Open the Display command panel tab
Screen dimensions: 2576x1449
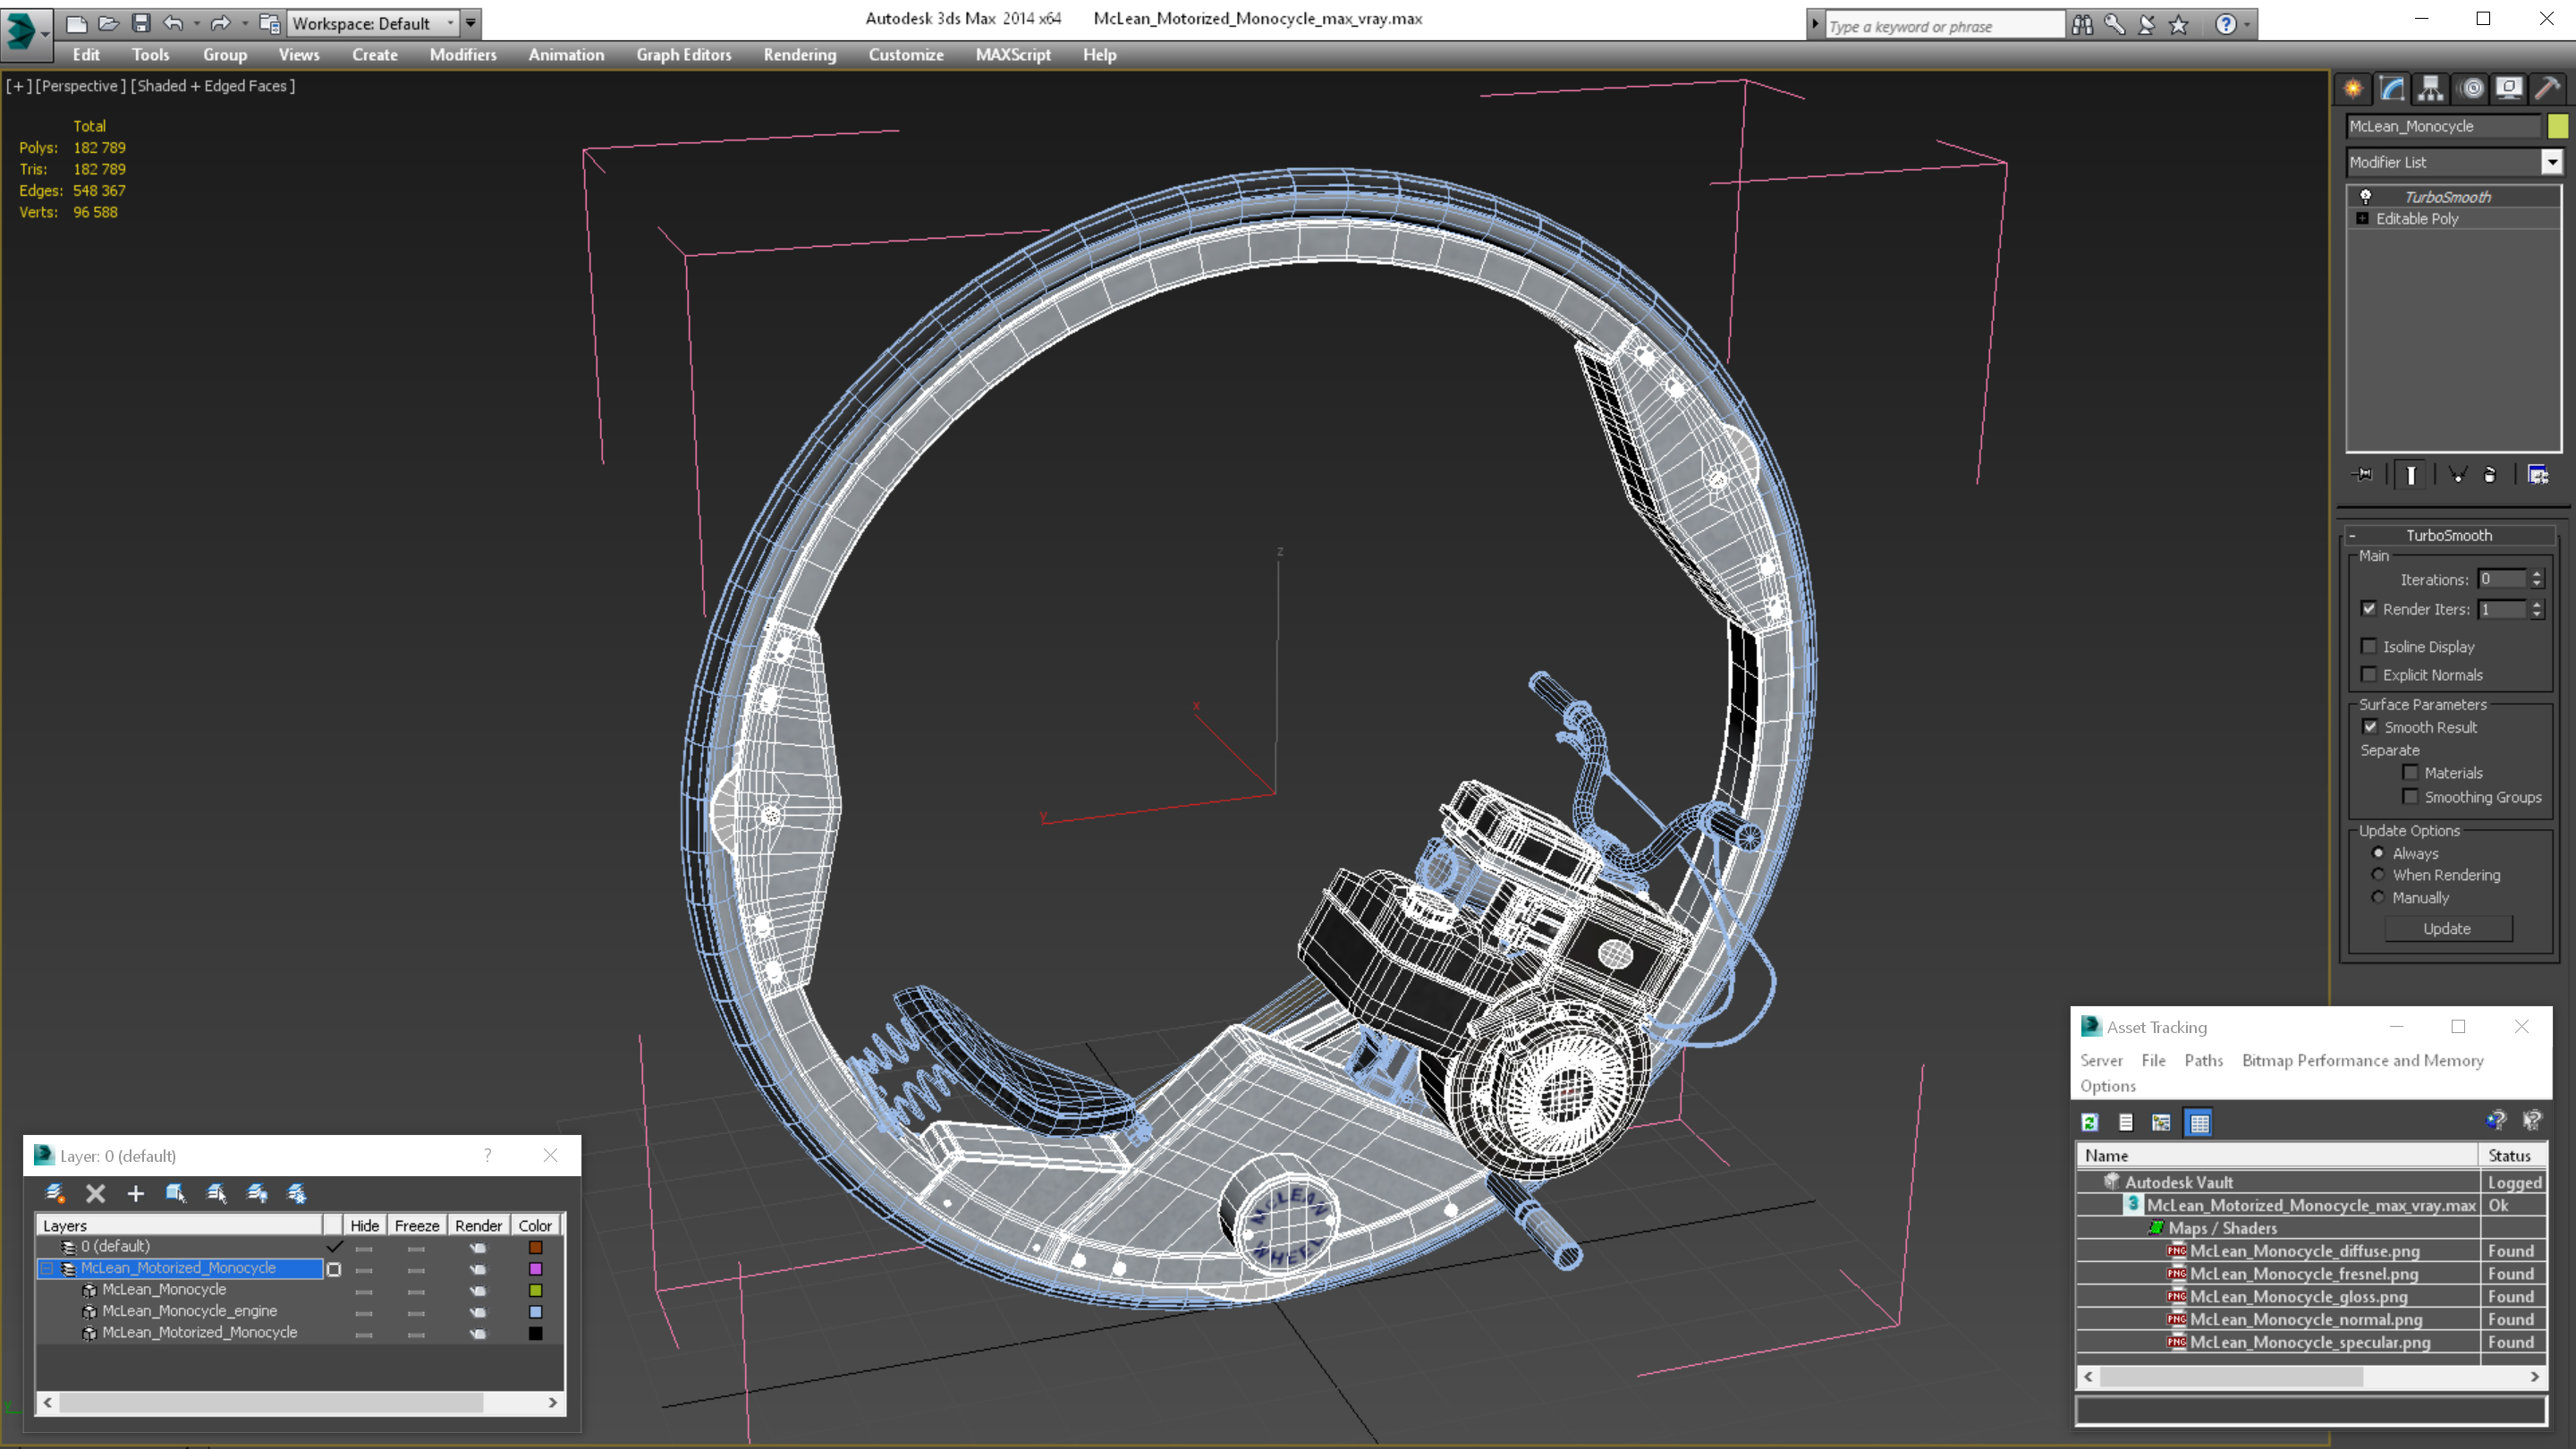(x=2509, y=89)
